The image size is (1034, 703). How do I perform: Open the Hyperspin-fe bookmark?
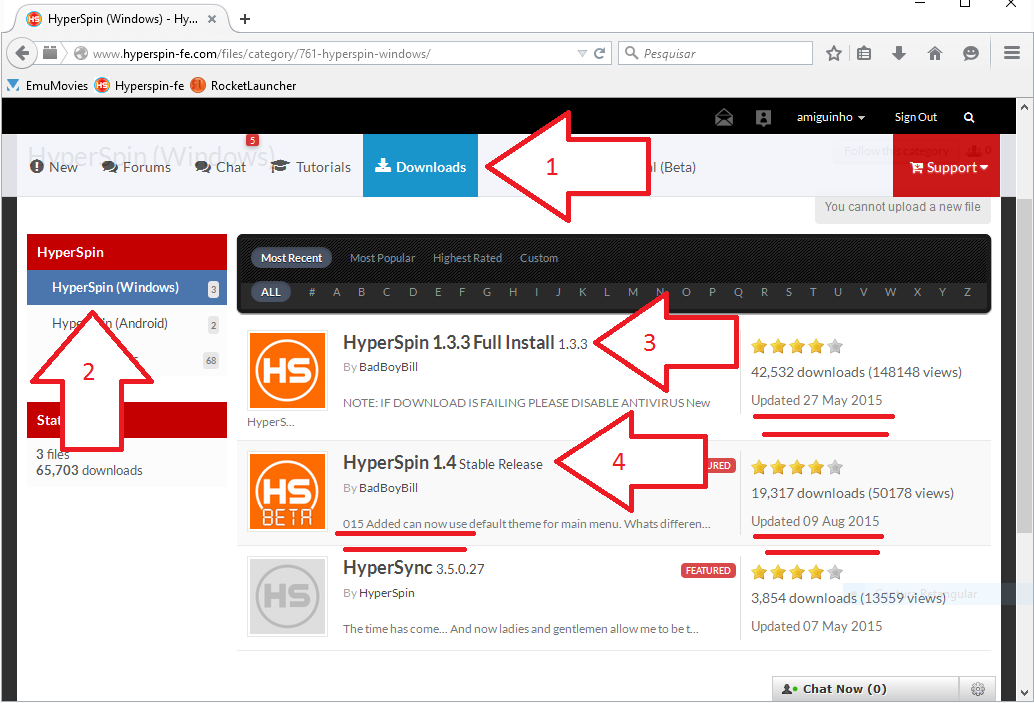[x=140, y=86]
